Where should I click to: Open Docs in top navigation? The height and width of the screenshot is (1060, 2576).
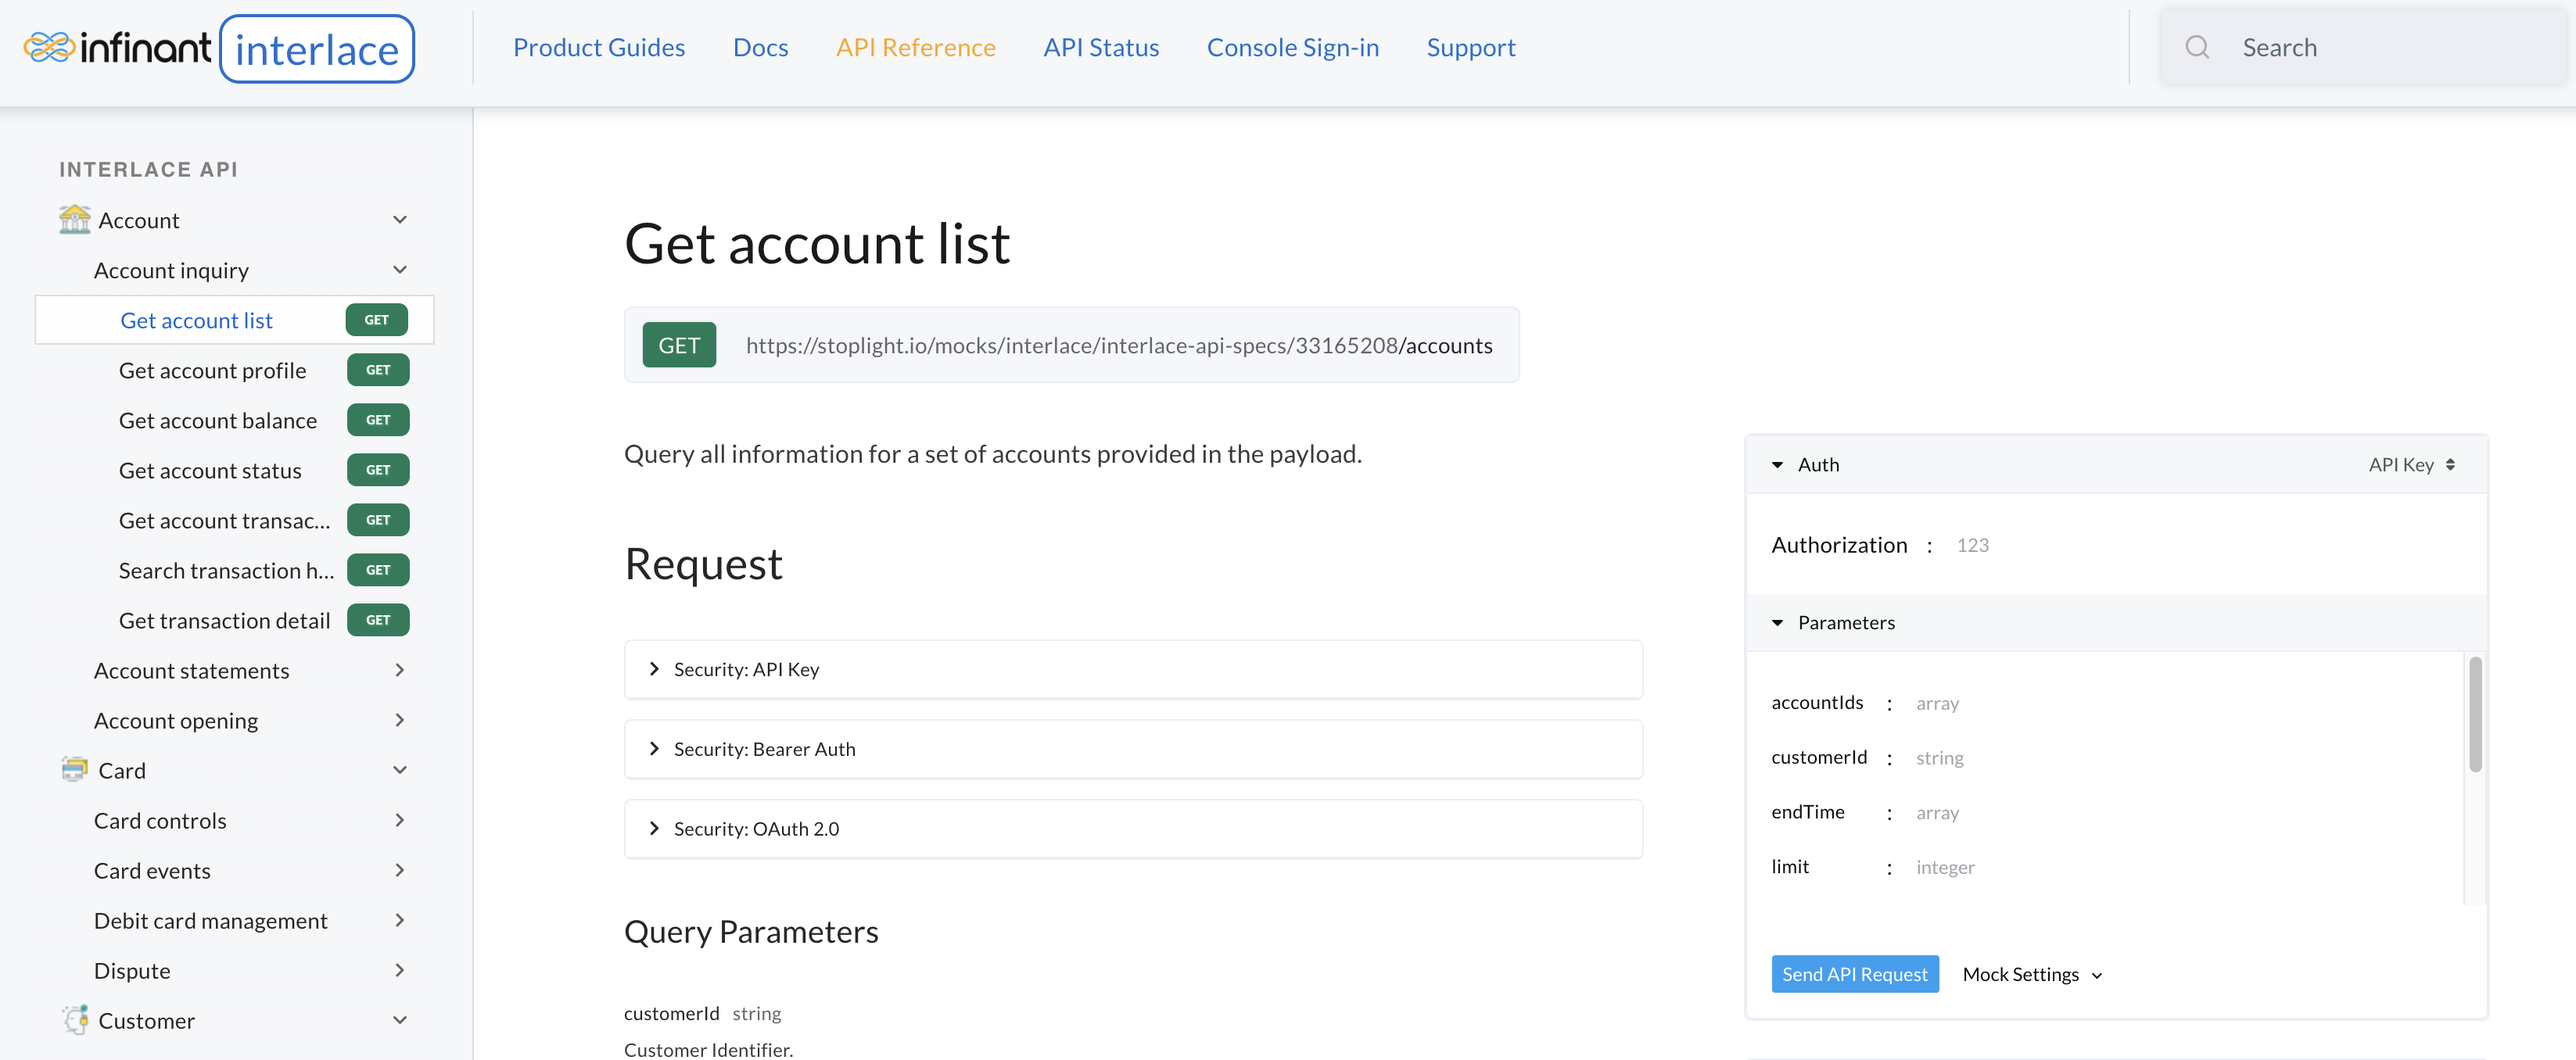click(760, 47)
